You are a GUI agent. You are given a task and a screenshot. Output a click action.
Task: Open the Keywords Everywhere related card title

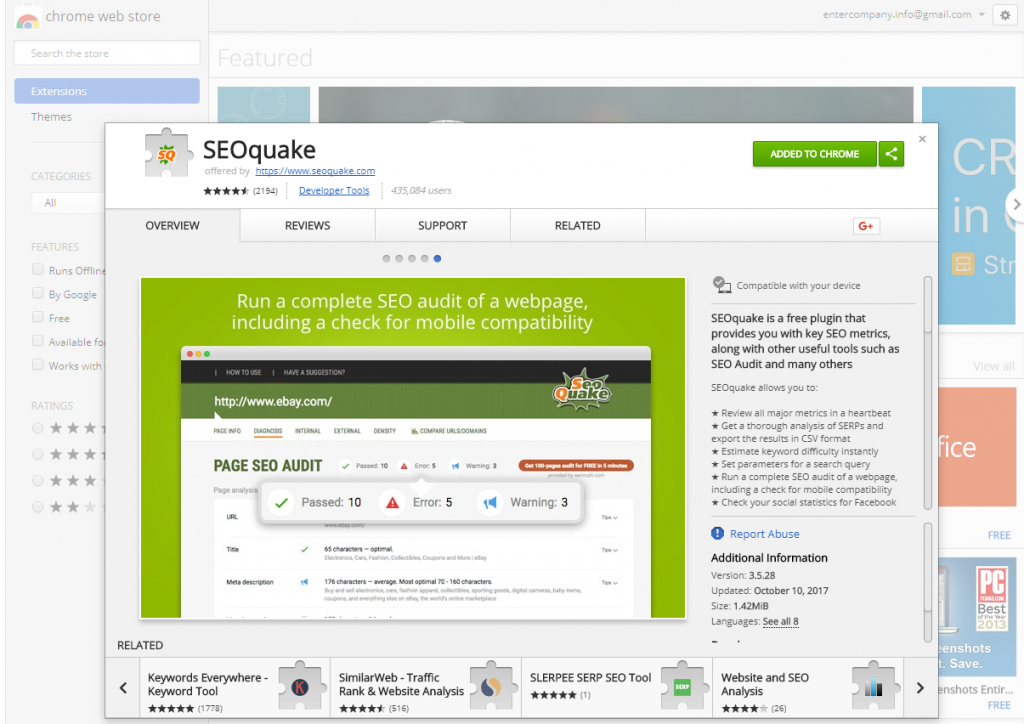point(208,684)
